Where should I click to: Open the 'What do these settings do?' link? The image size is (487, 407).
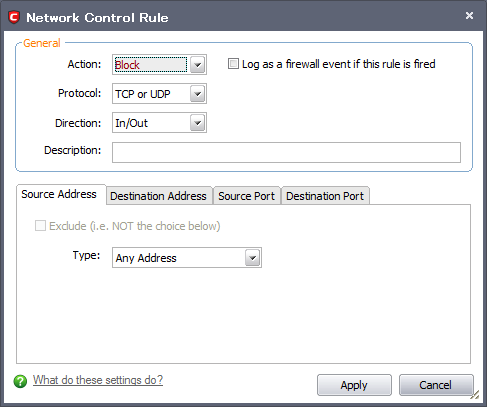coord(98,380)
